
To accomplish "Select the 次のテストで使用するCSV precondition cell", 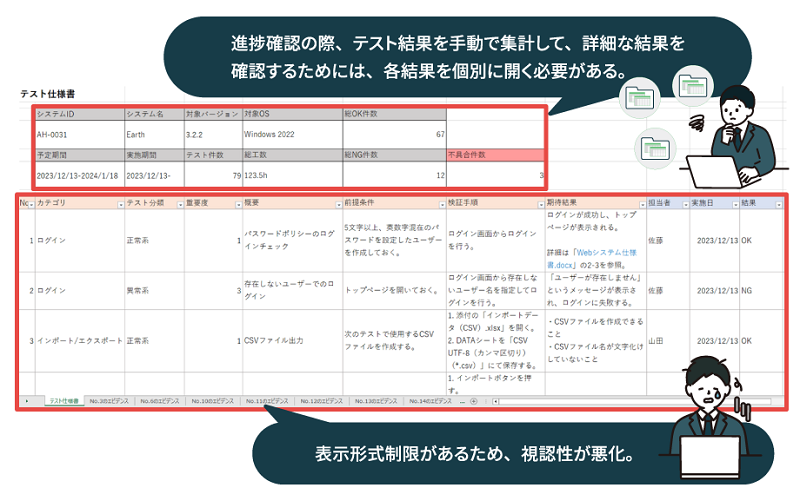I will [394, 340].
